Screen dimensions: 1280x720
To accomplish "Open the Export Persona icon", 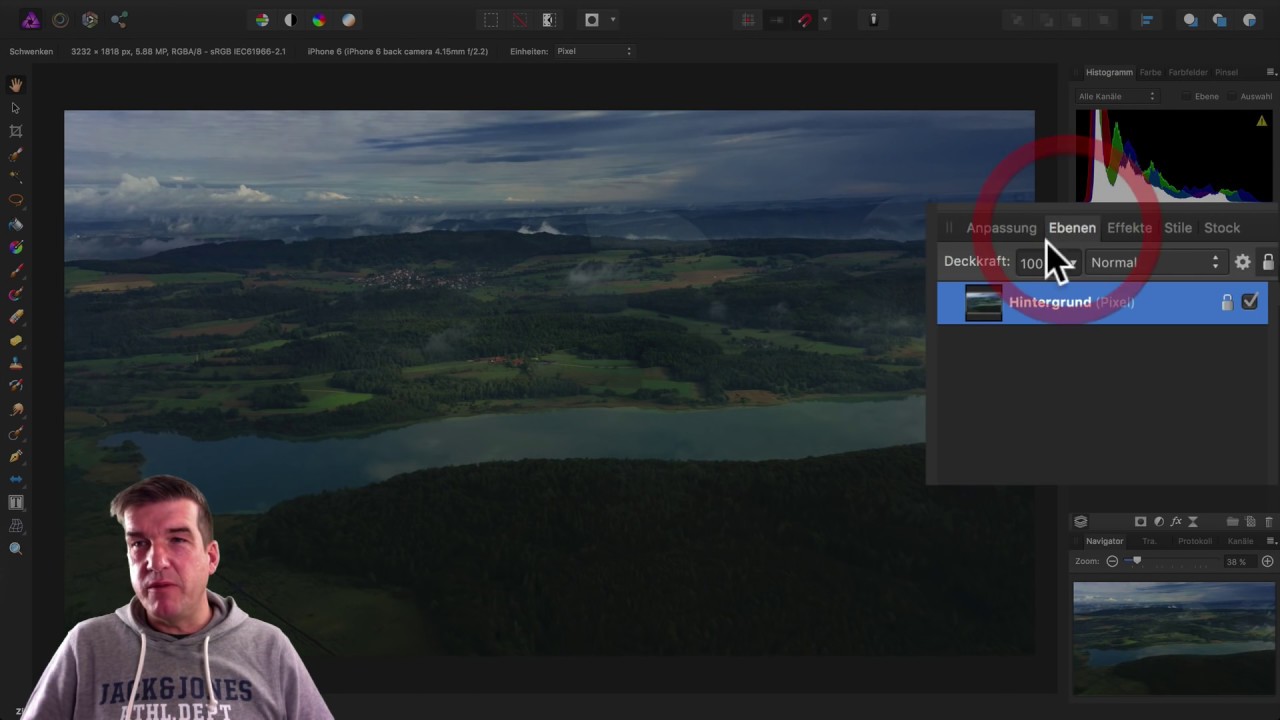I will point(119,20).
